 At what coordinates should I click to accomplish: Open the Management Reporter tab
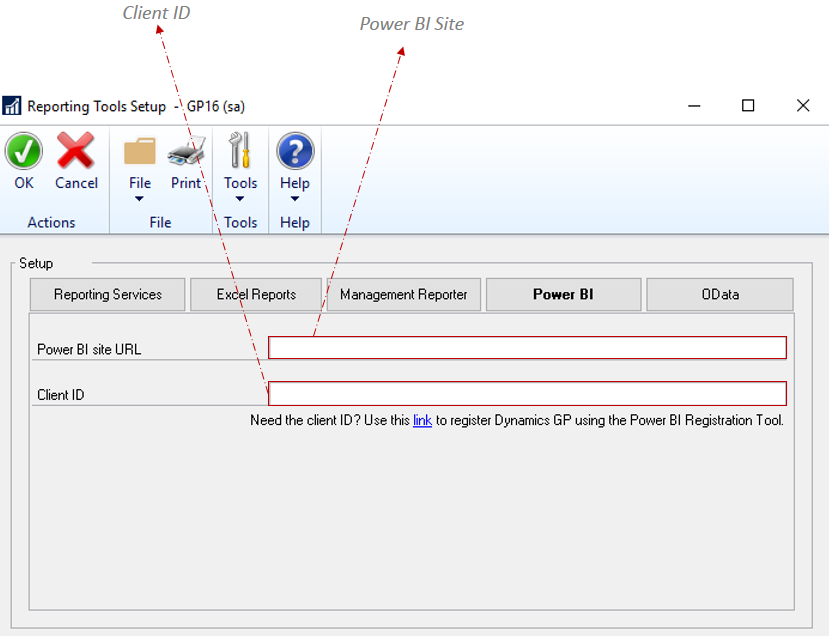(404, 294)
